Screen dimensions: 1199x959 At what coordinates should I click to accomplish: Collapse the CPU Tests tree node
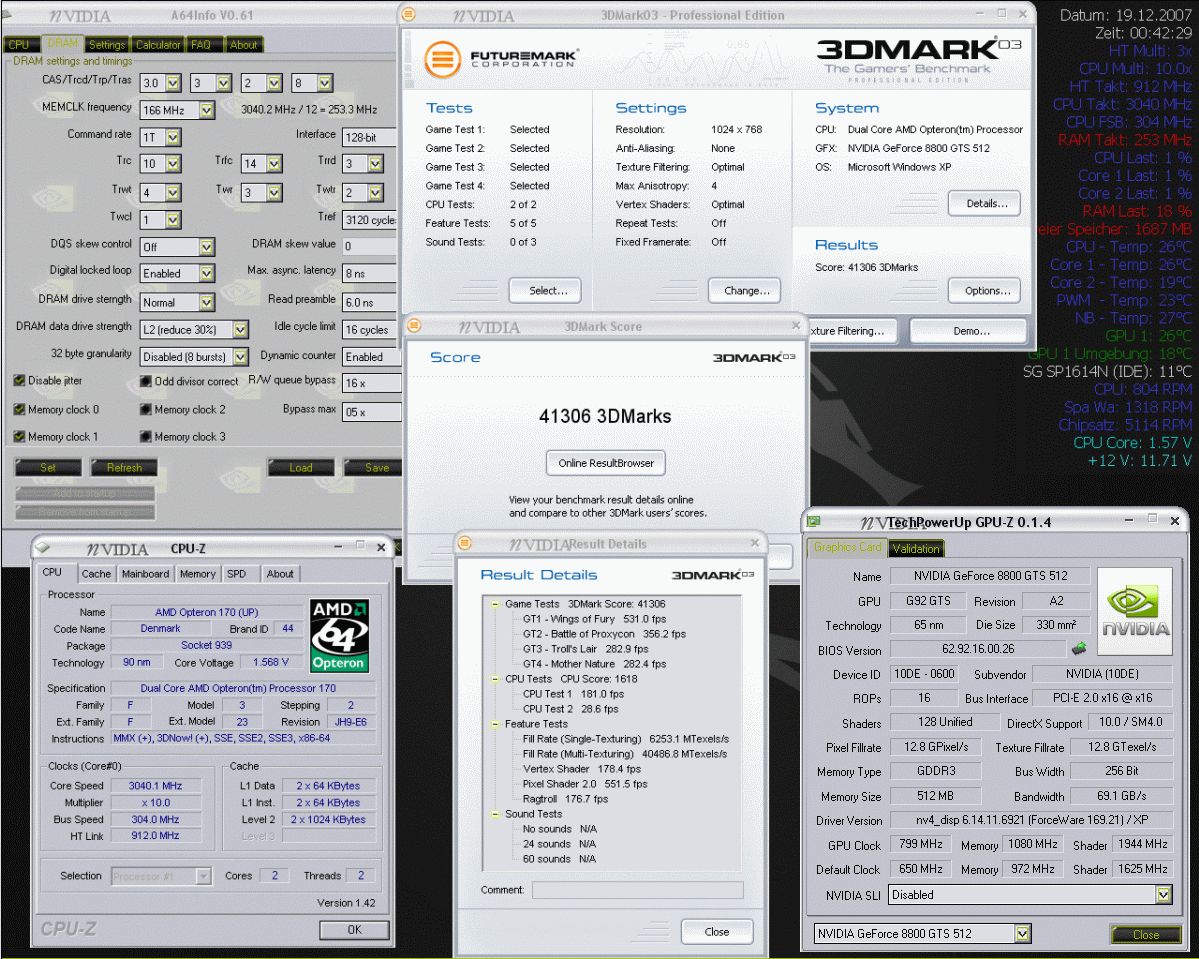[496, 678]
